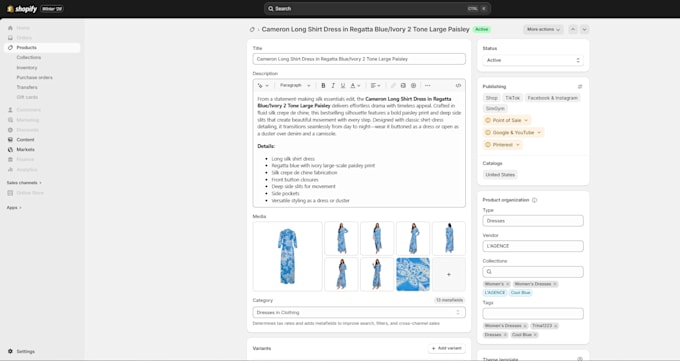Click the Facebook & Instagram channel chip
This screenshot has width=680, height=361.
tap(552, 98)
